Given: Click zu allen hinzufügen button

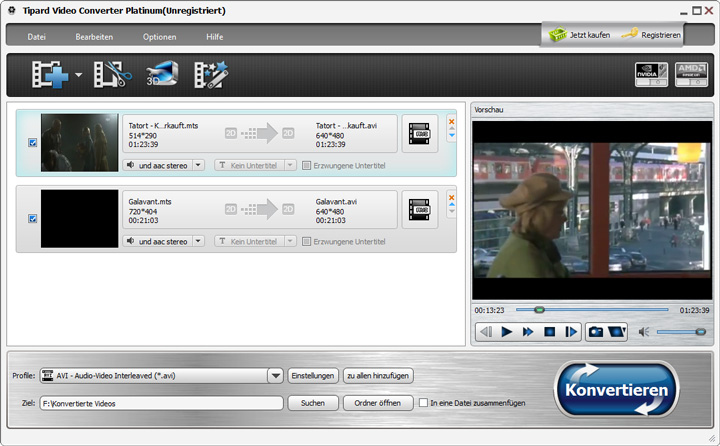Looking at the screenshot, I should [x=378, y=376].
